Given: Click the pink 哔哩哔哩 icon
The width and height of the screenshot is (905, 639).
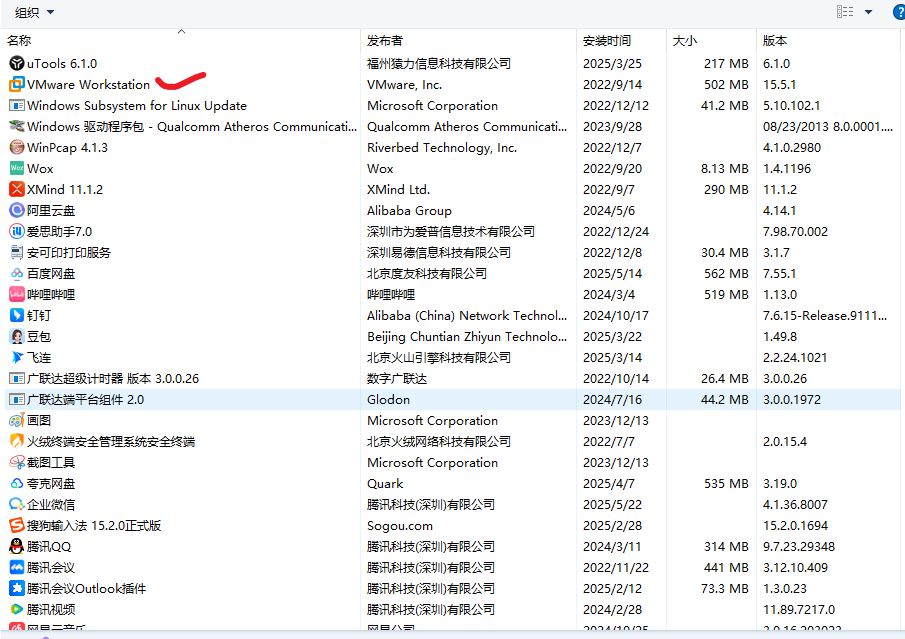Looking at the screenshot, I should 17,294.
